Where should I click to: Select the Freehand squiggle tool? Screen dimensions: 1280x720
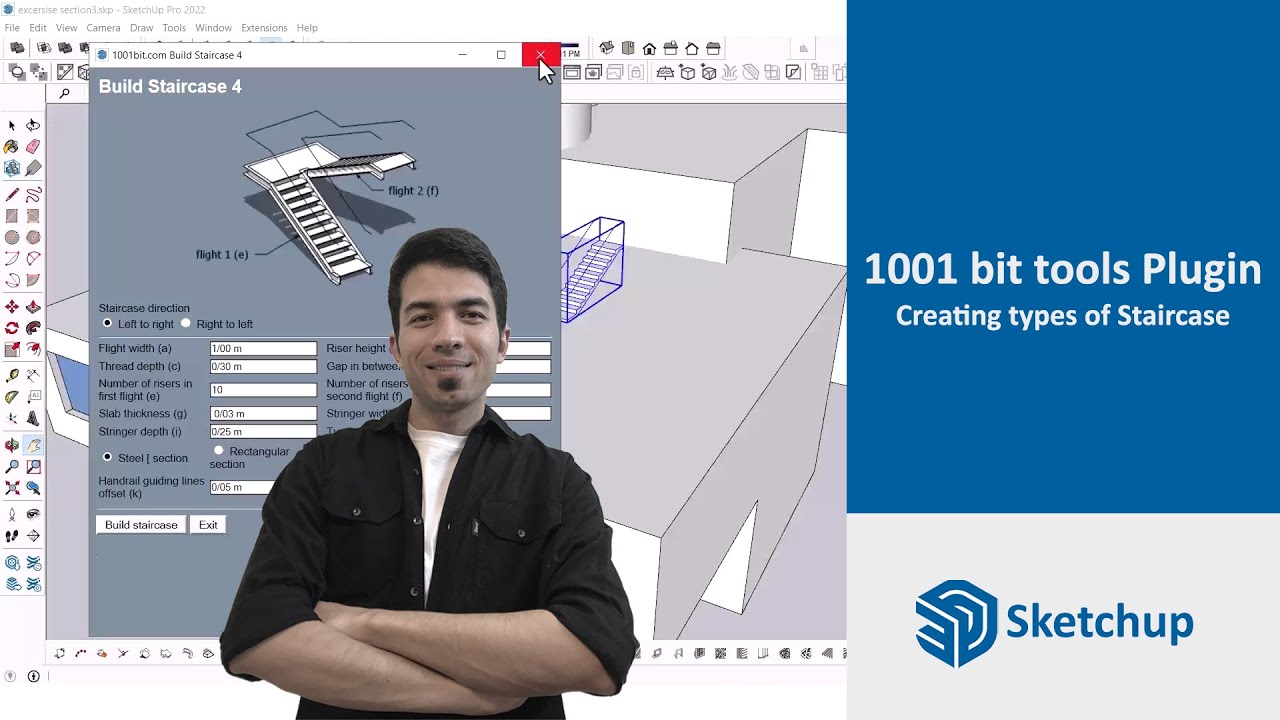[x=33, y=195]
